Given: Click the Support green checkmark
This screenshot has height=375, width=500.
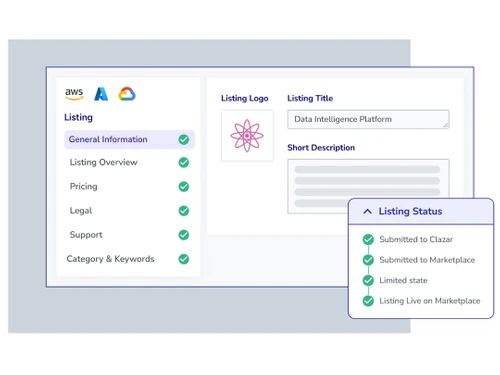Looking at the screenshot, I should pos(184,235).
